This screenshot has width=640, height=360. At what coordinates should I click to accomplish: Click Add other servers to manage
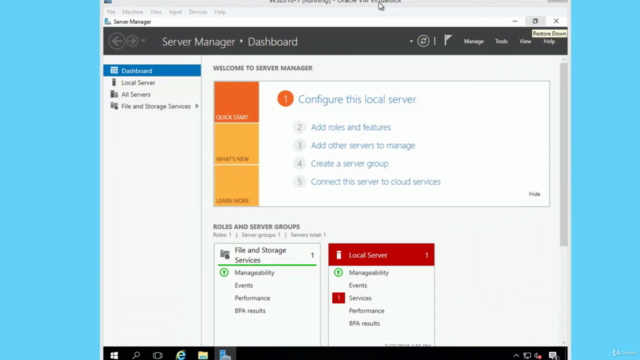tap(363, 145)
